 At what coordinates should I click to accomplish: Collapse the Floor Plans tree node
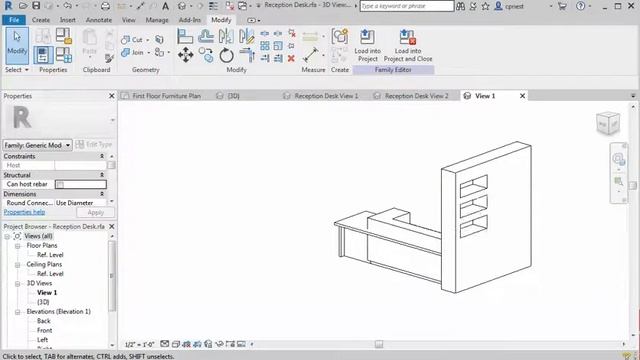click(x=18, y=246)
